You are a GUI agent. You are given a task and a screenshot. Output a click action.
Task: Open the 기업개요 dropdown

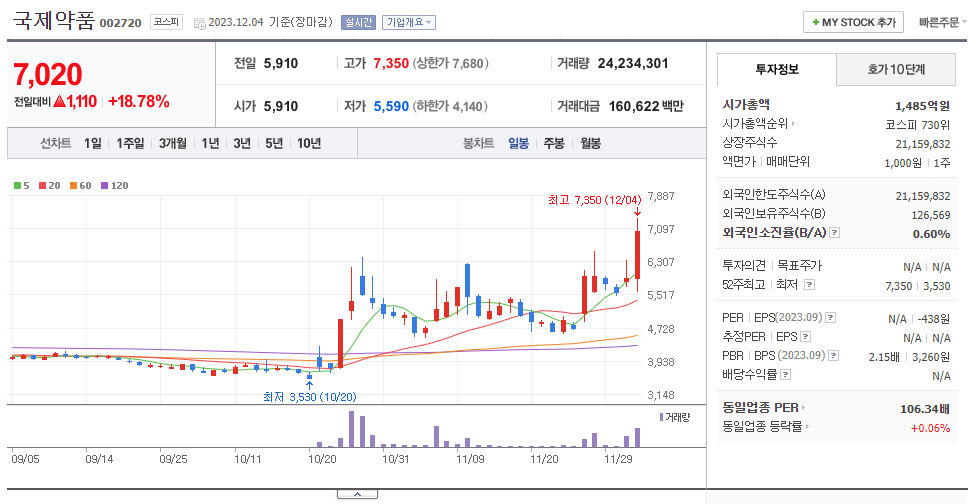tap(409, 22)
